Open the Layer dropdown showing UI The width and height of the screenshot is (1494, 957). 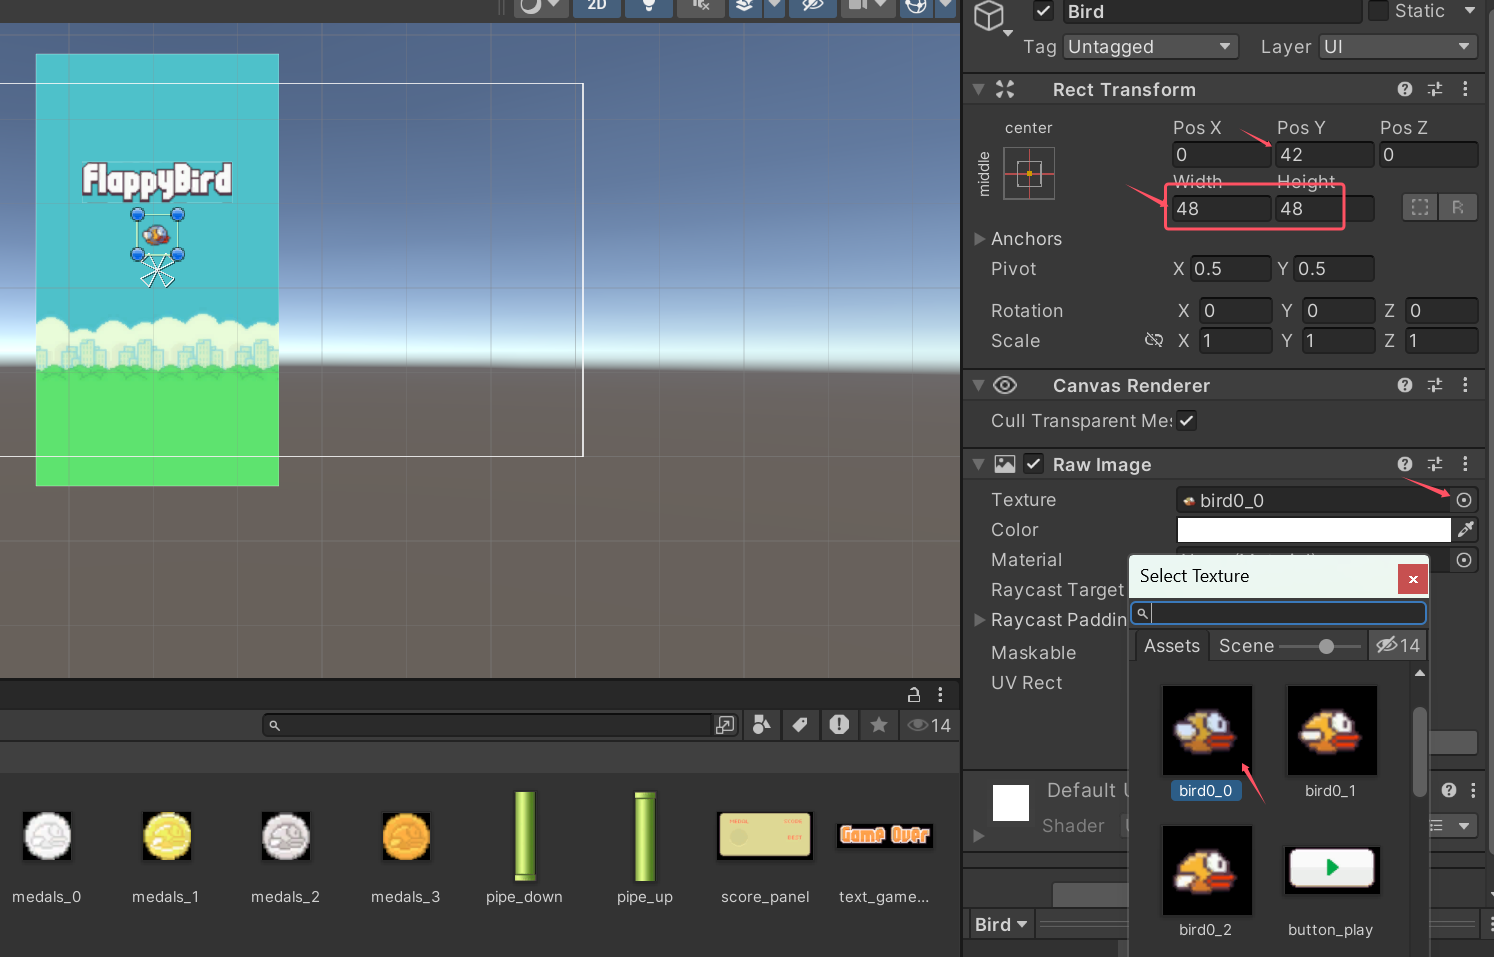(1397, 47)
